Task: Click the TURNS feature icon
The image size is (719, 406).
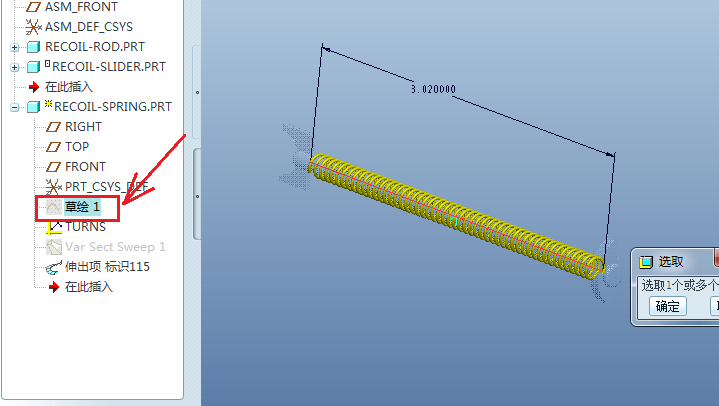Action: point(54,227)
